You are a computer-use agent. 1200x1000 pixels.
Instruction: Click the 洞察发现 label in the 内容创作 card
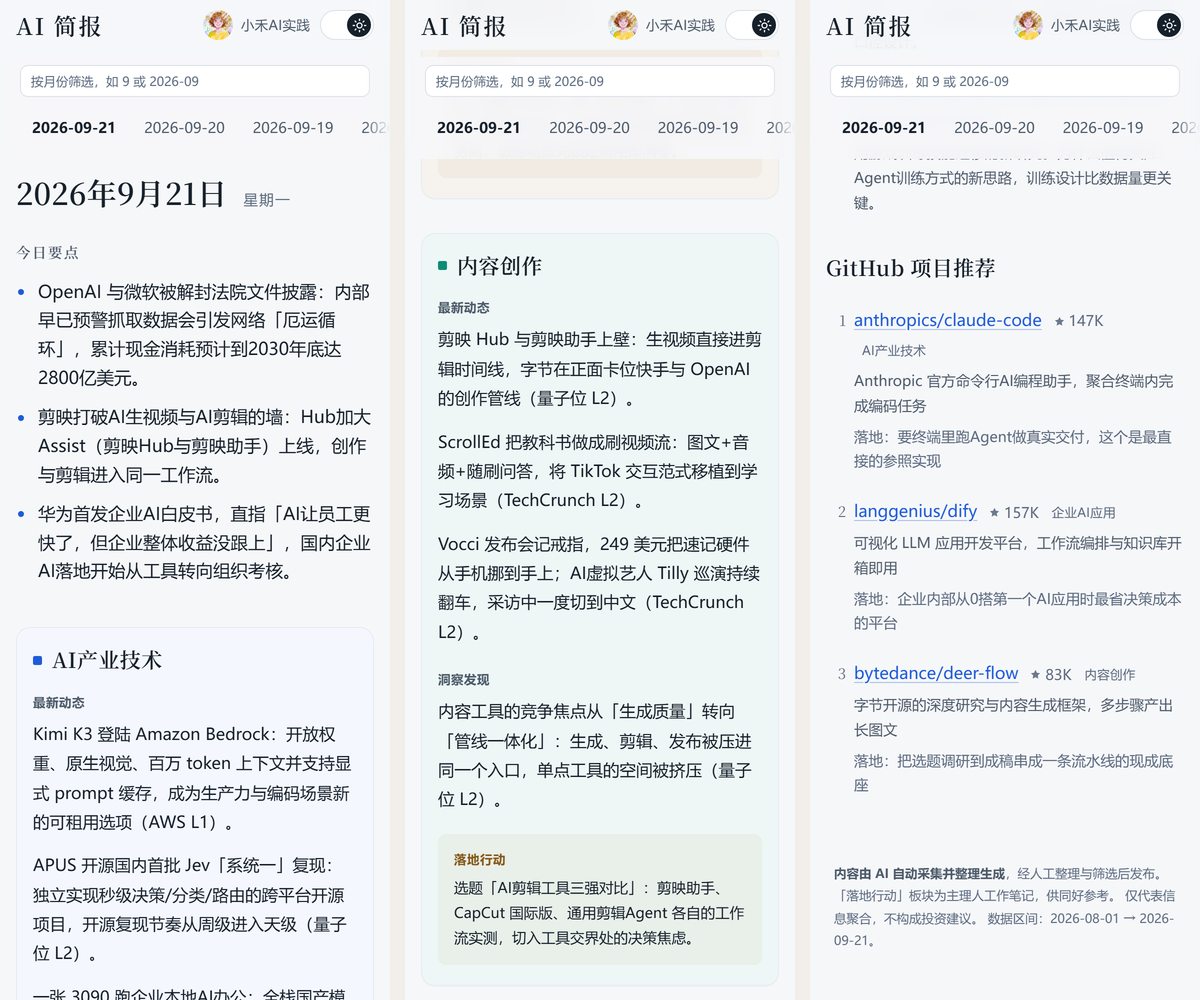tap(464, 680)
